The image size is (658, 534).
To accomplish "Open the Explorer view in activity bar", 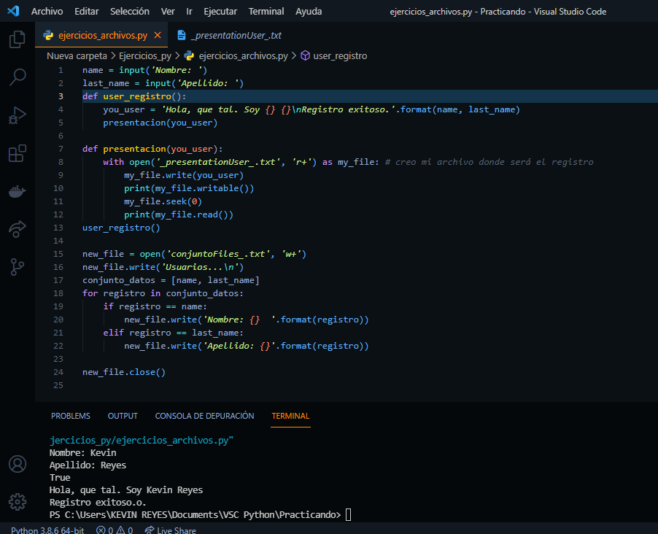I will pos(17,39).
